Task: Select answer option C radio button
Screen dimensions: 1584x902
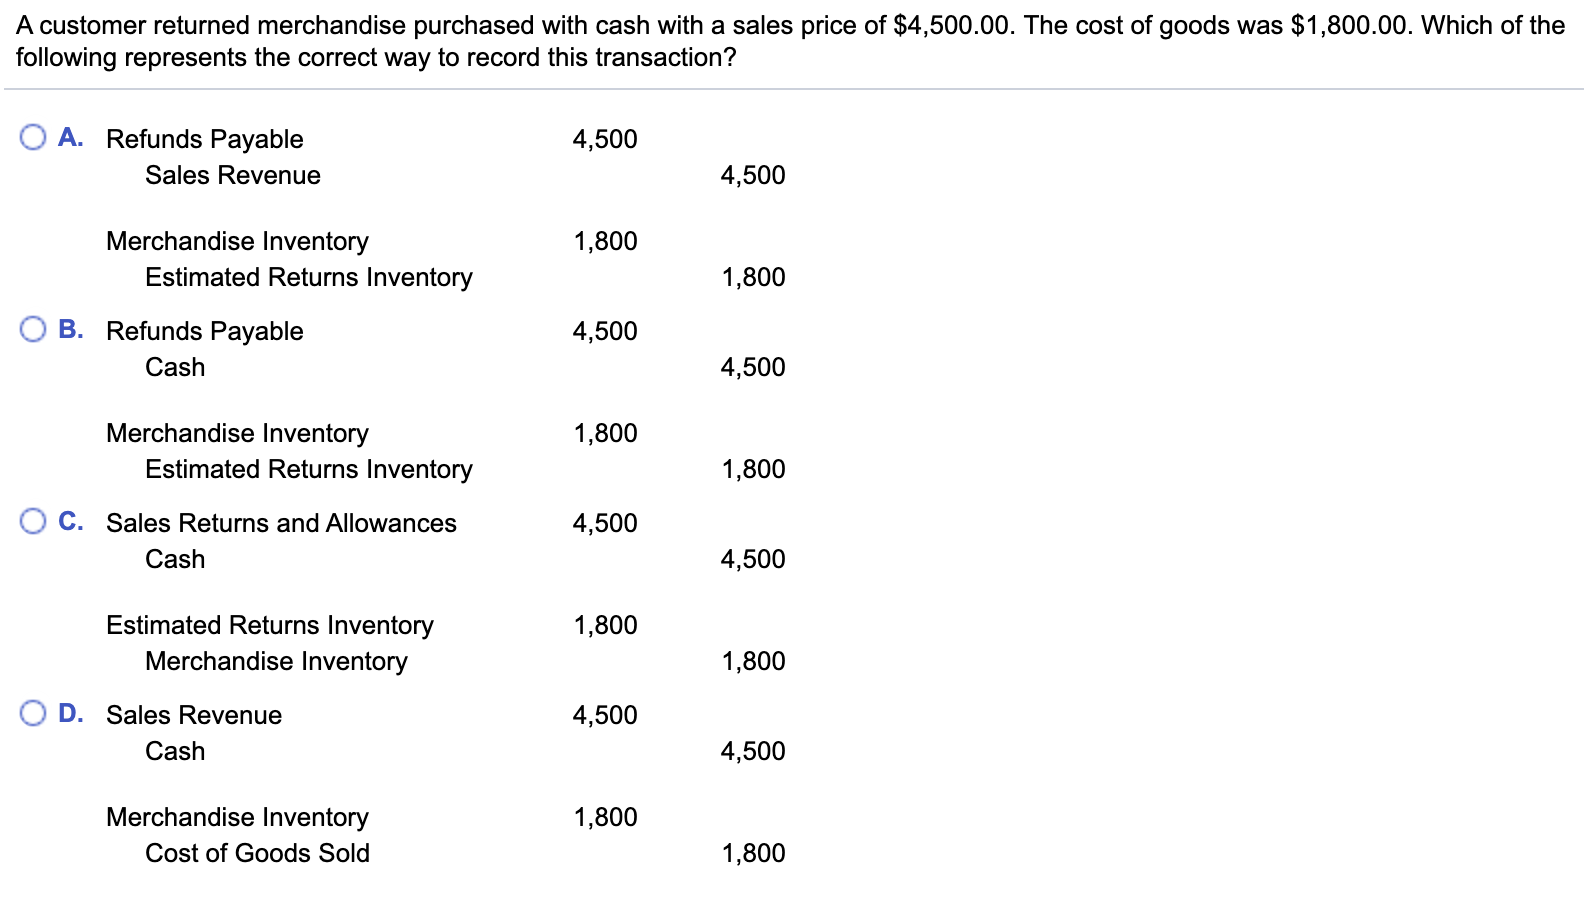Action: pos(33,521)
